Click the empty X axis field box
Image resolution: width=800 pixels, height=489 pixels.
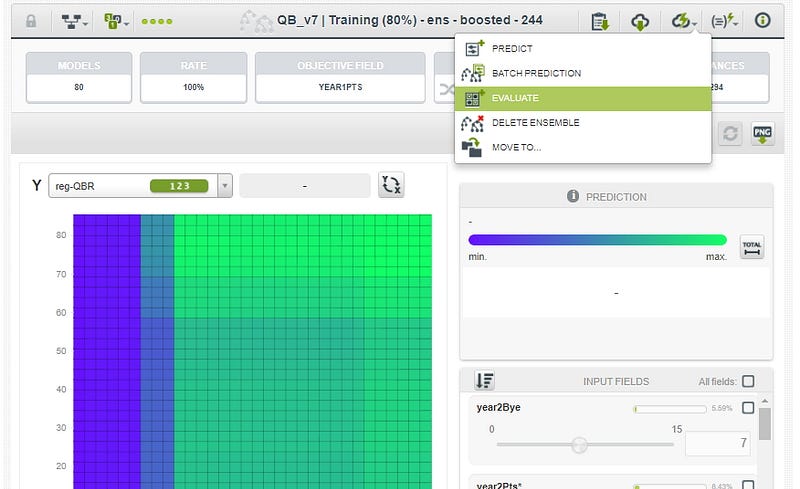(305, 186)
